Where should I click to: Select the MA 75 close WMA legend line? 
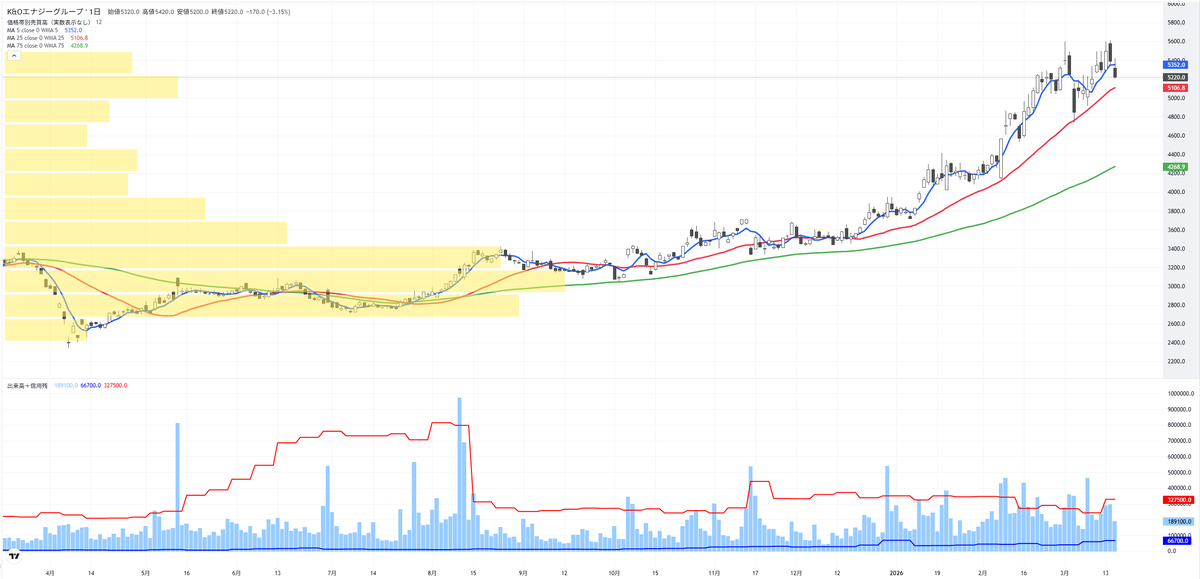(x=36, y=46)
